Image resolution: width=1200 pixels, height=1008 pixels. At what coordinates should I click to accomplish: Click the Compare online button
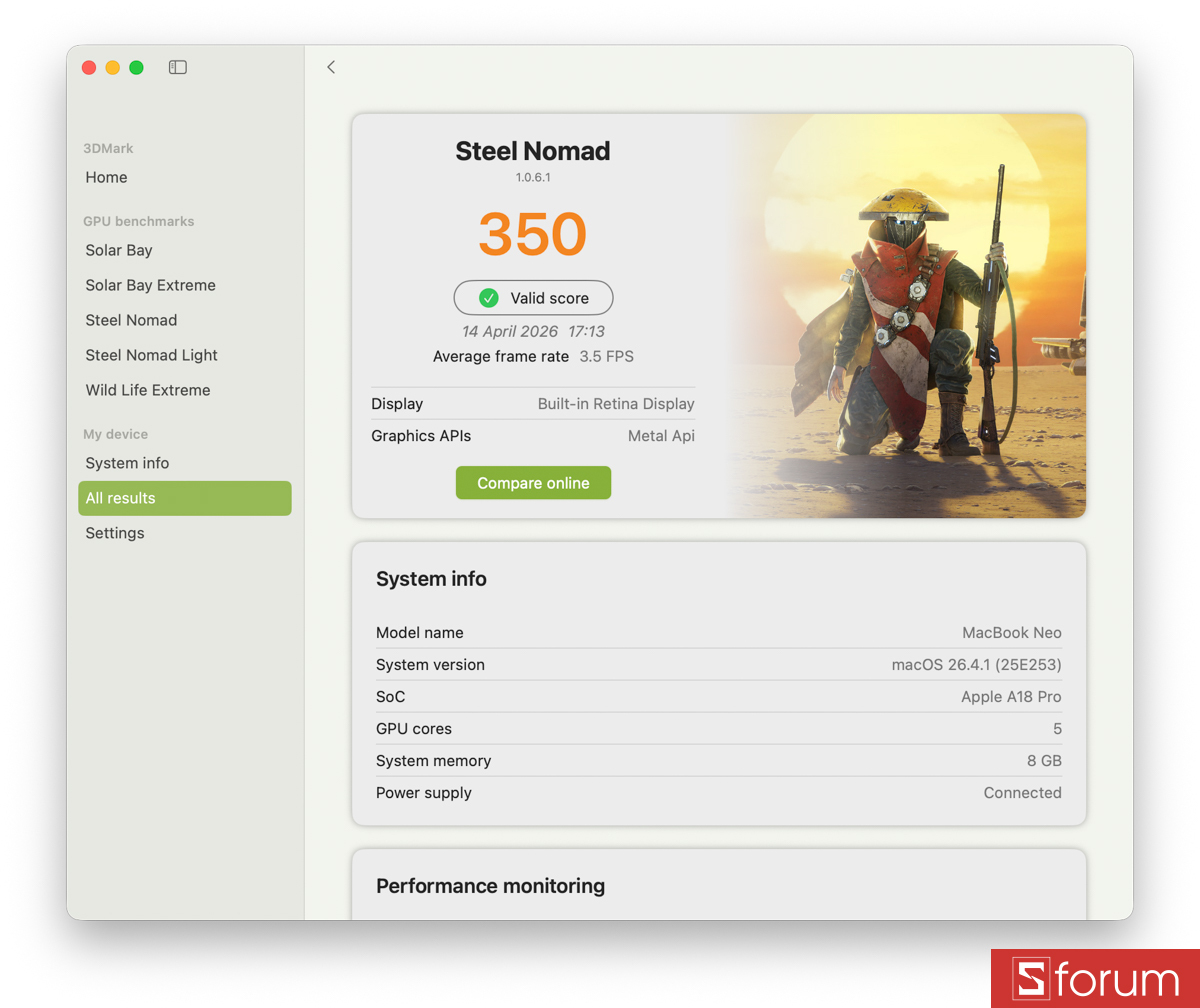[x=533, y=482]
